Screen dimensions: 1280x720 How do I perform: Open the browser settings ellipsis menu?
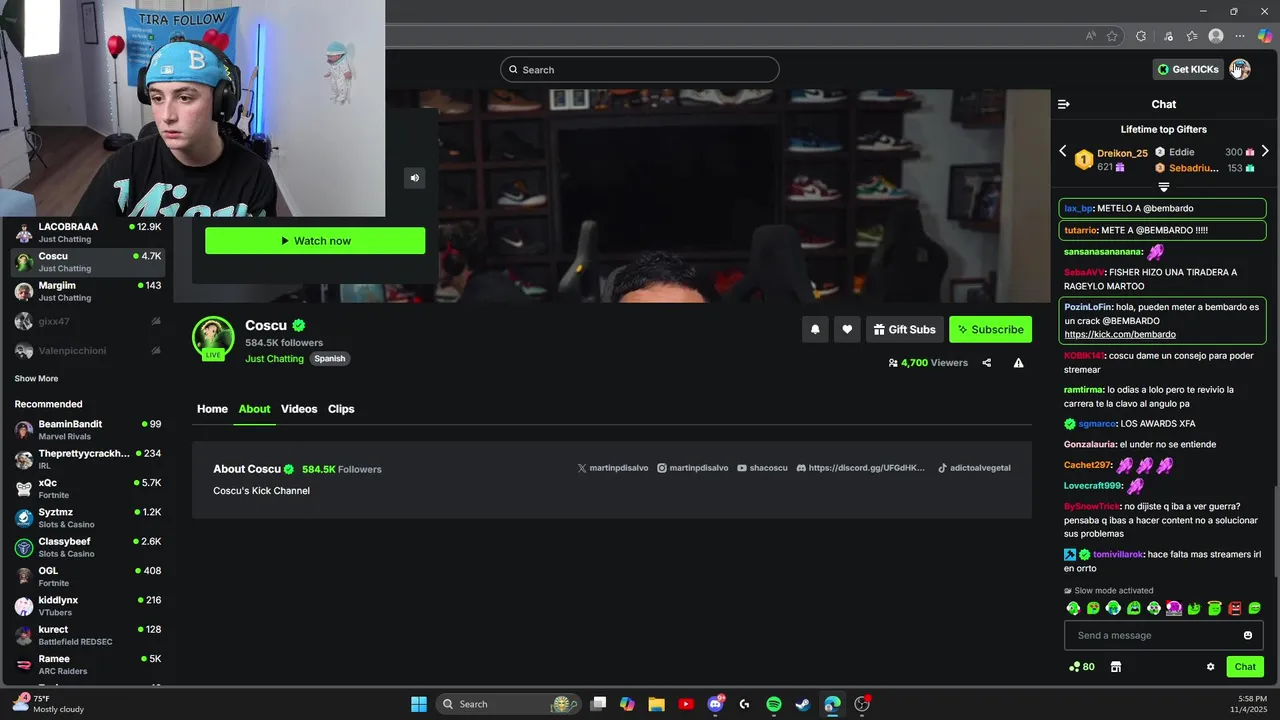[x=1240, y=36]
